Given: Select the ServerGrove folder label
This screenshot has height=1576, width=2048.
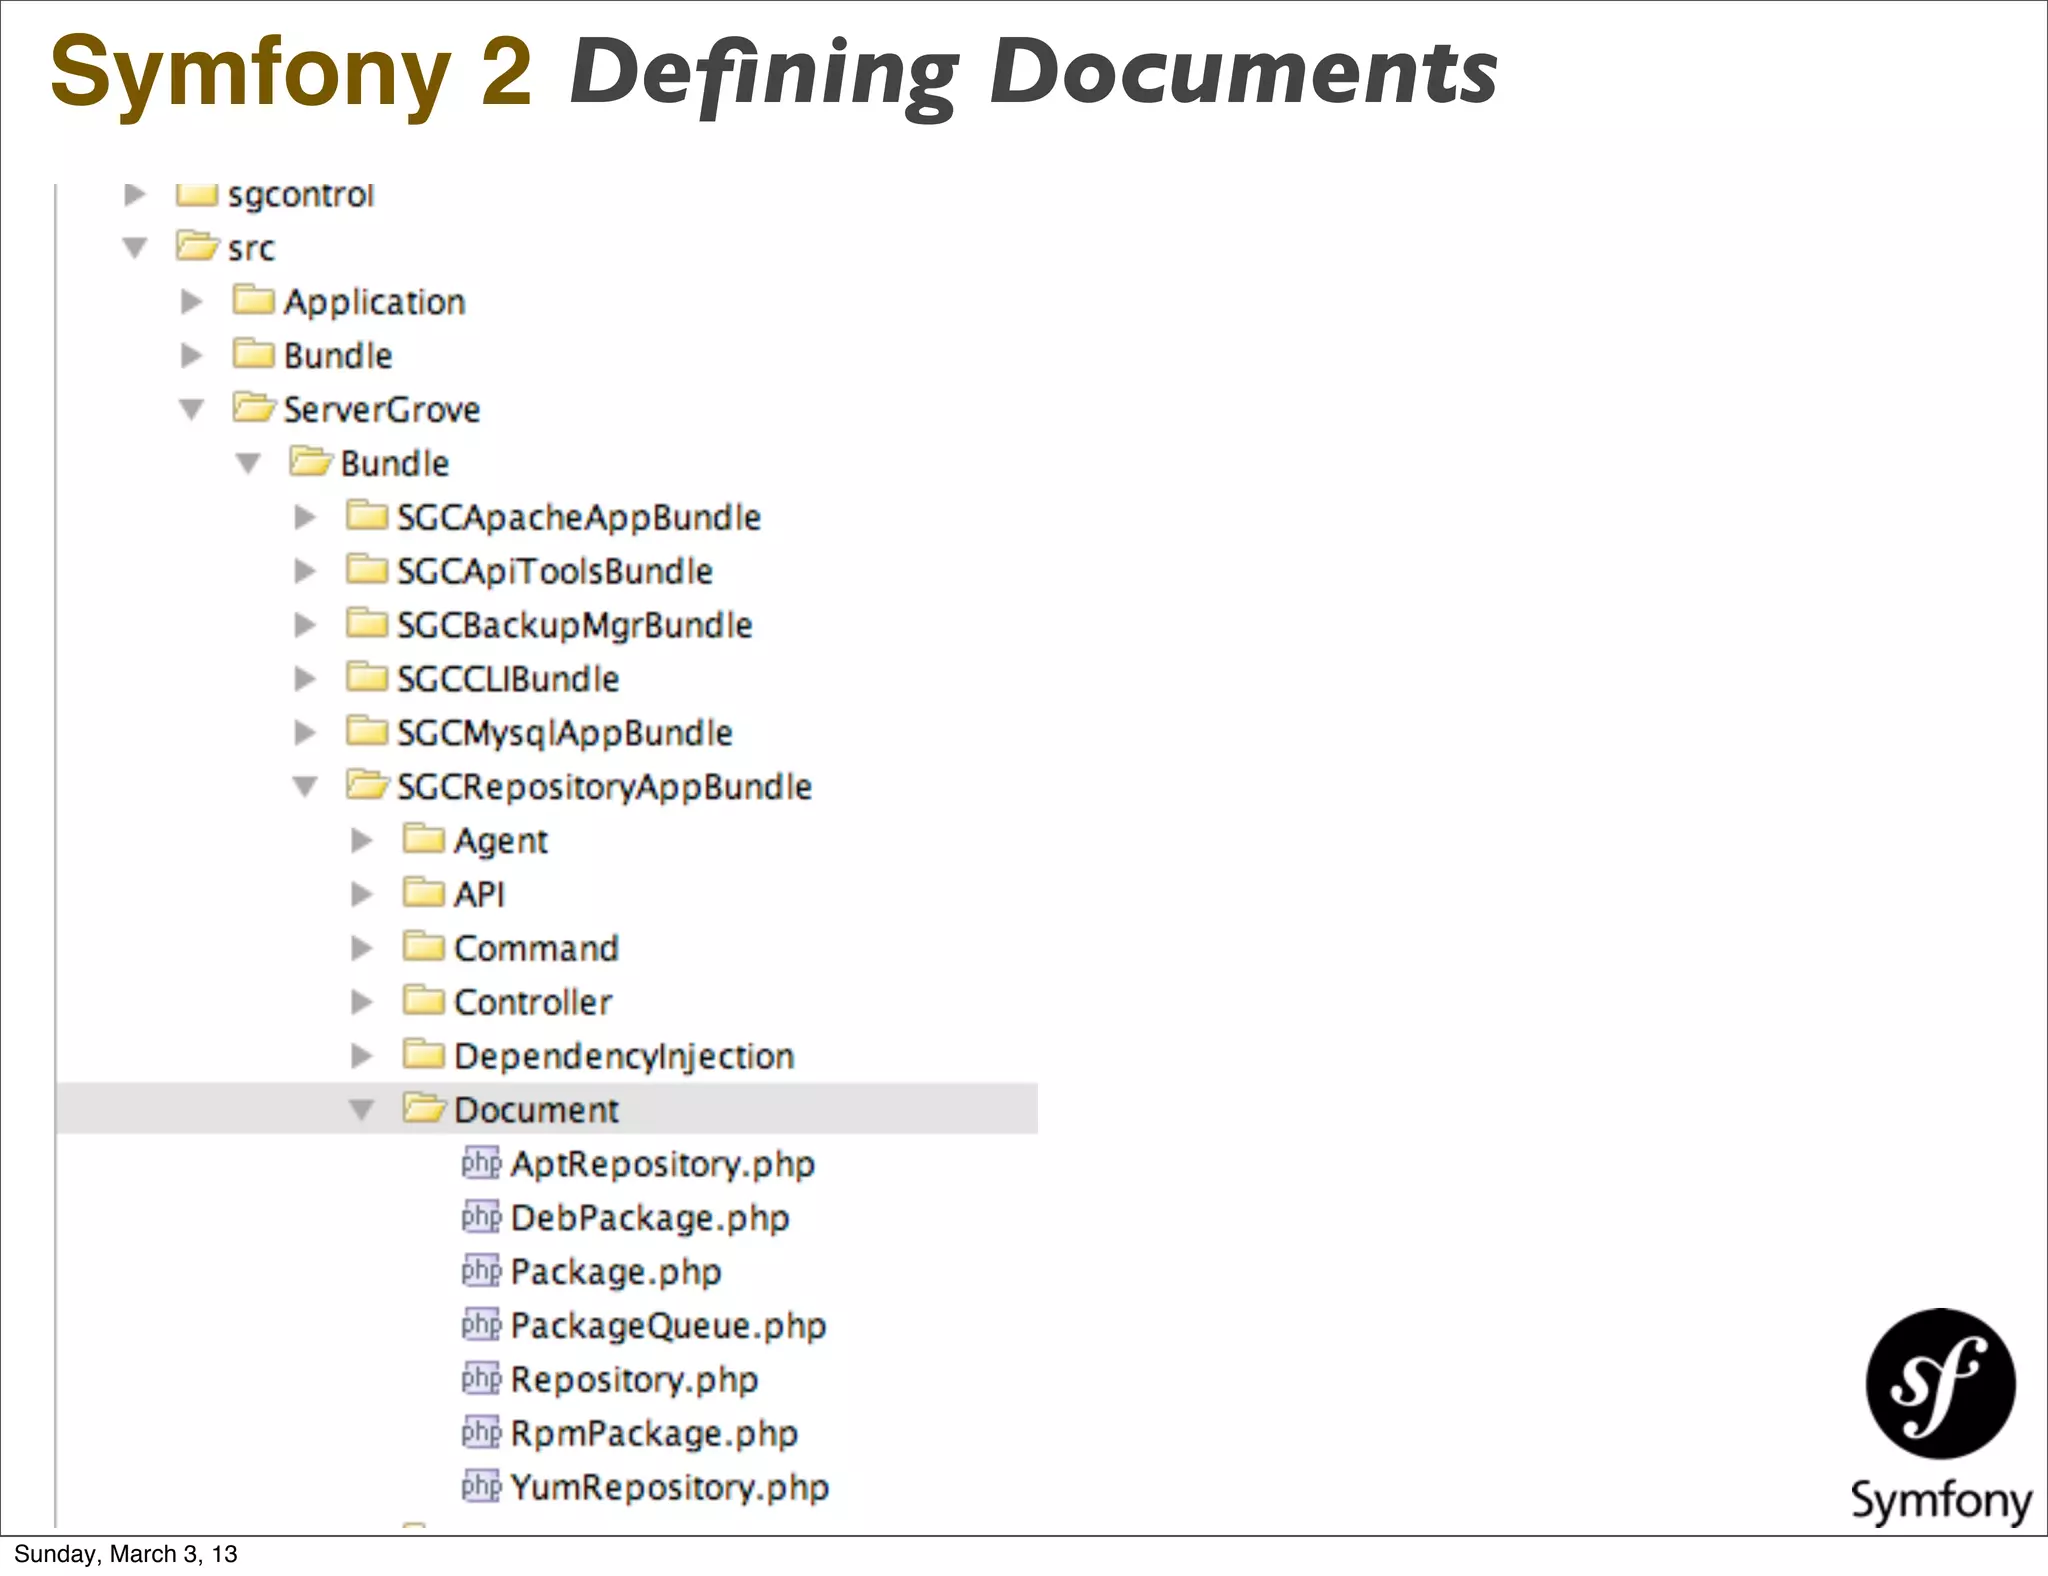Looking at the screenshot, I should point(382,410).
